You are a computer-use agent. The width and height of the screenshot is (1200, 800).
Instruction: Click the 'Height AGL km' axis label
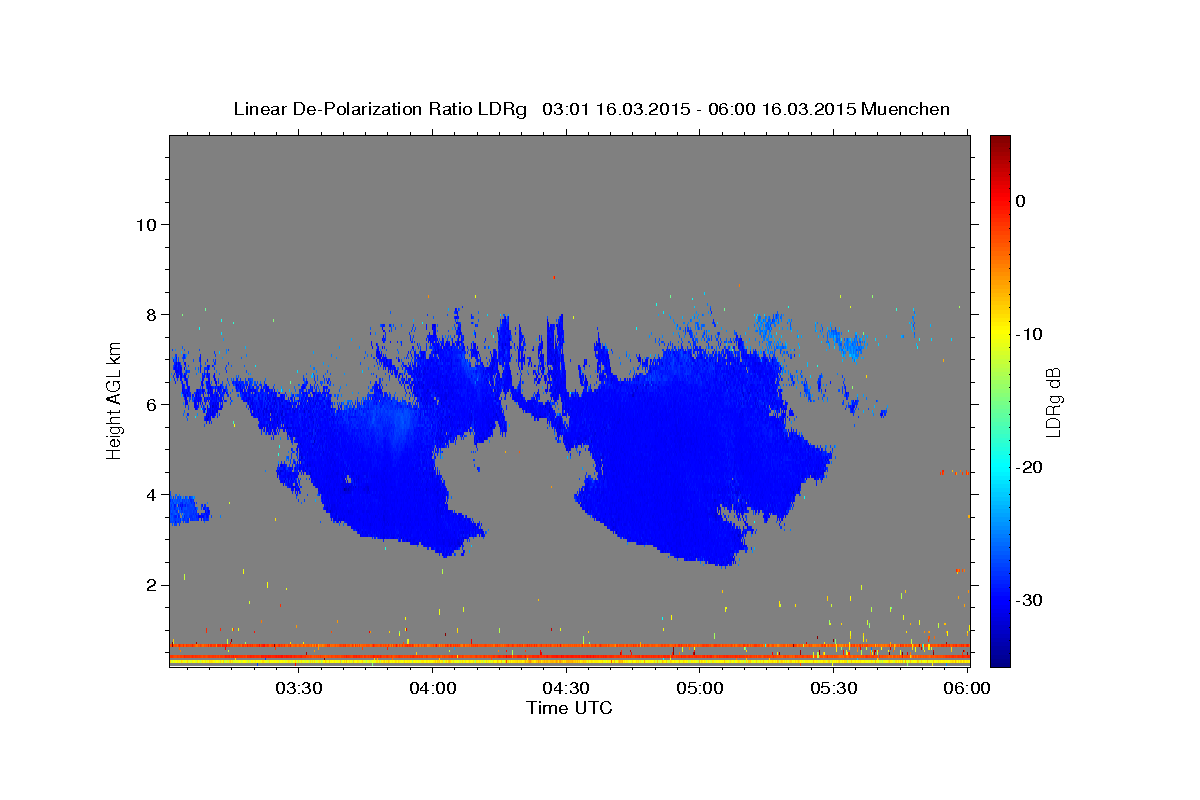coord(115,400)
